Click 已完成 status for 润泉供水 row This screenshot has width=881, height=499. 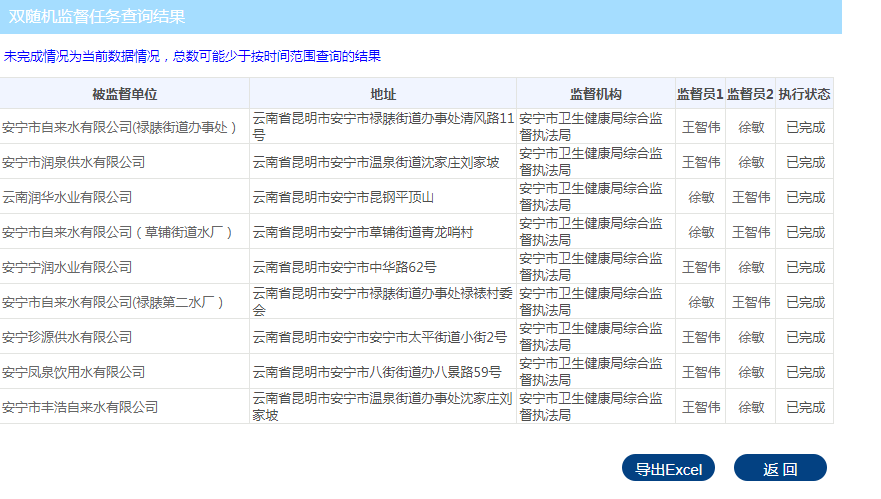click(x=805, y=162)
